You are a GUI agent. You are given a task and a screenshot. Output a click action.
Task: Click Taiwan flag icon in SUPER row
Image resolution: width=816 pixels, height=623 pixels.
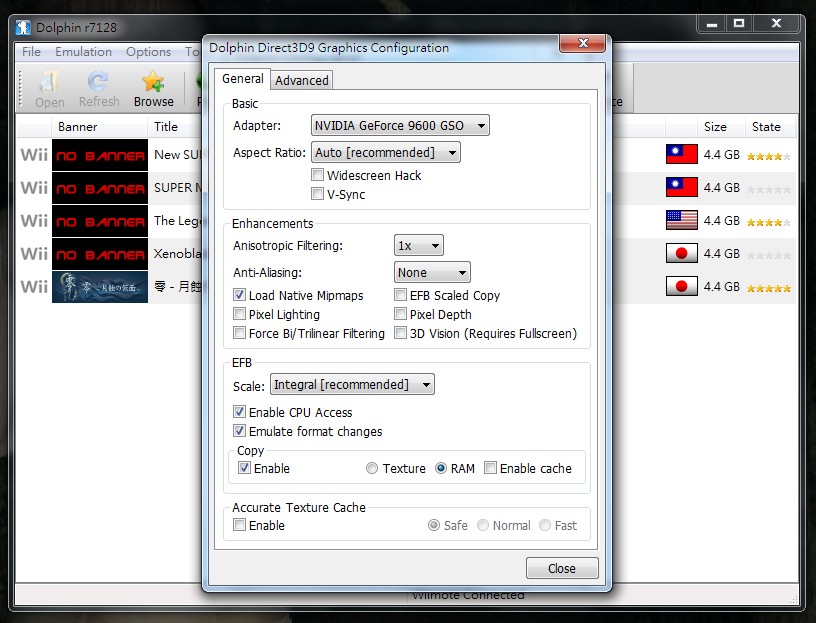[681, 187]
